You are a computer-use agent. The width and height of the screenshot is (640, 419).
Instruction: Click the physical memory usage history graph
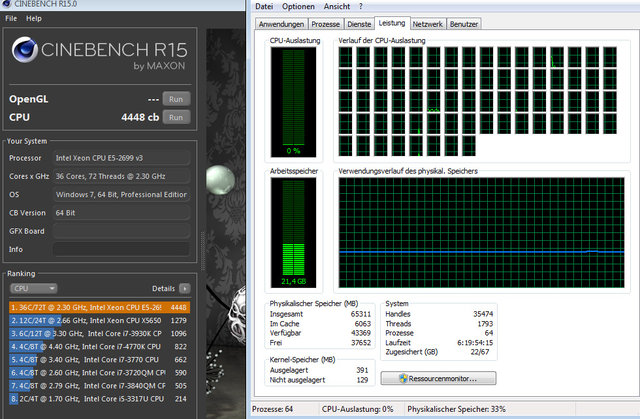[481, 233]
